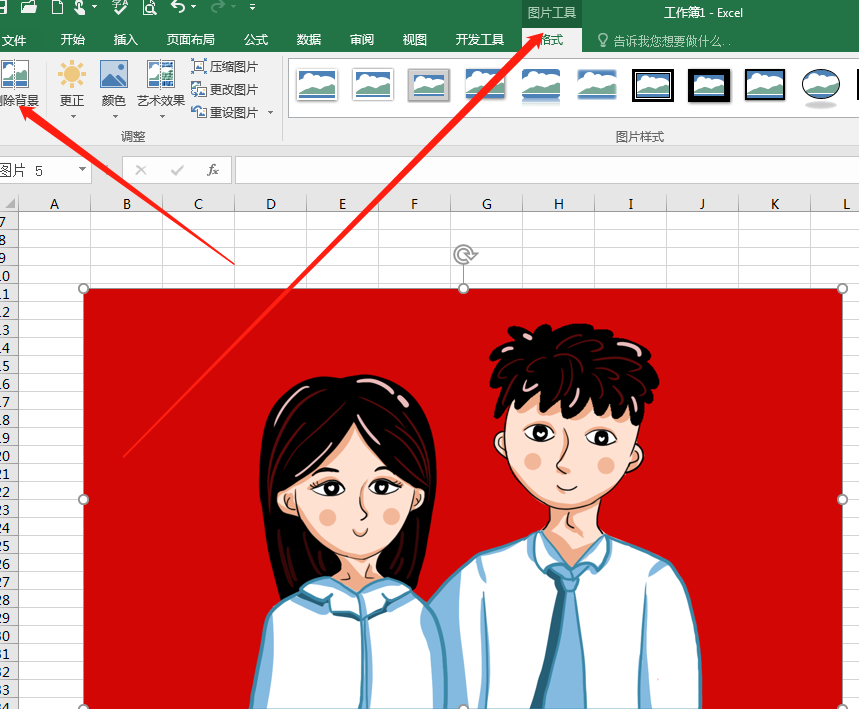This screenshot has width=859, height=709.
Task: Switch to the 插入 (Insert) tab
Action: 125,39
